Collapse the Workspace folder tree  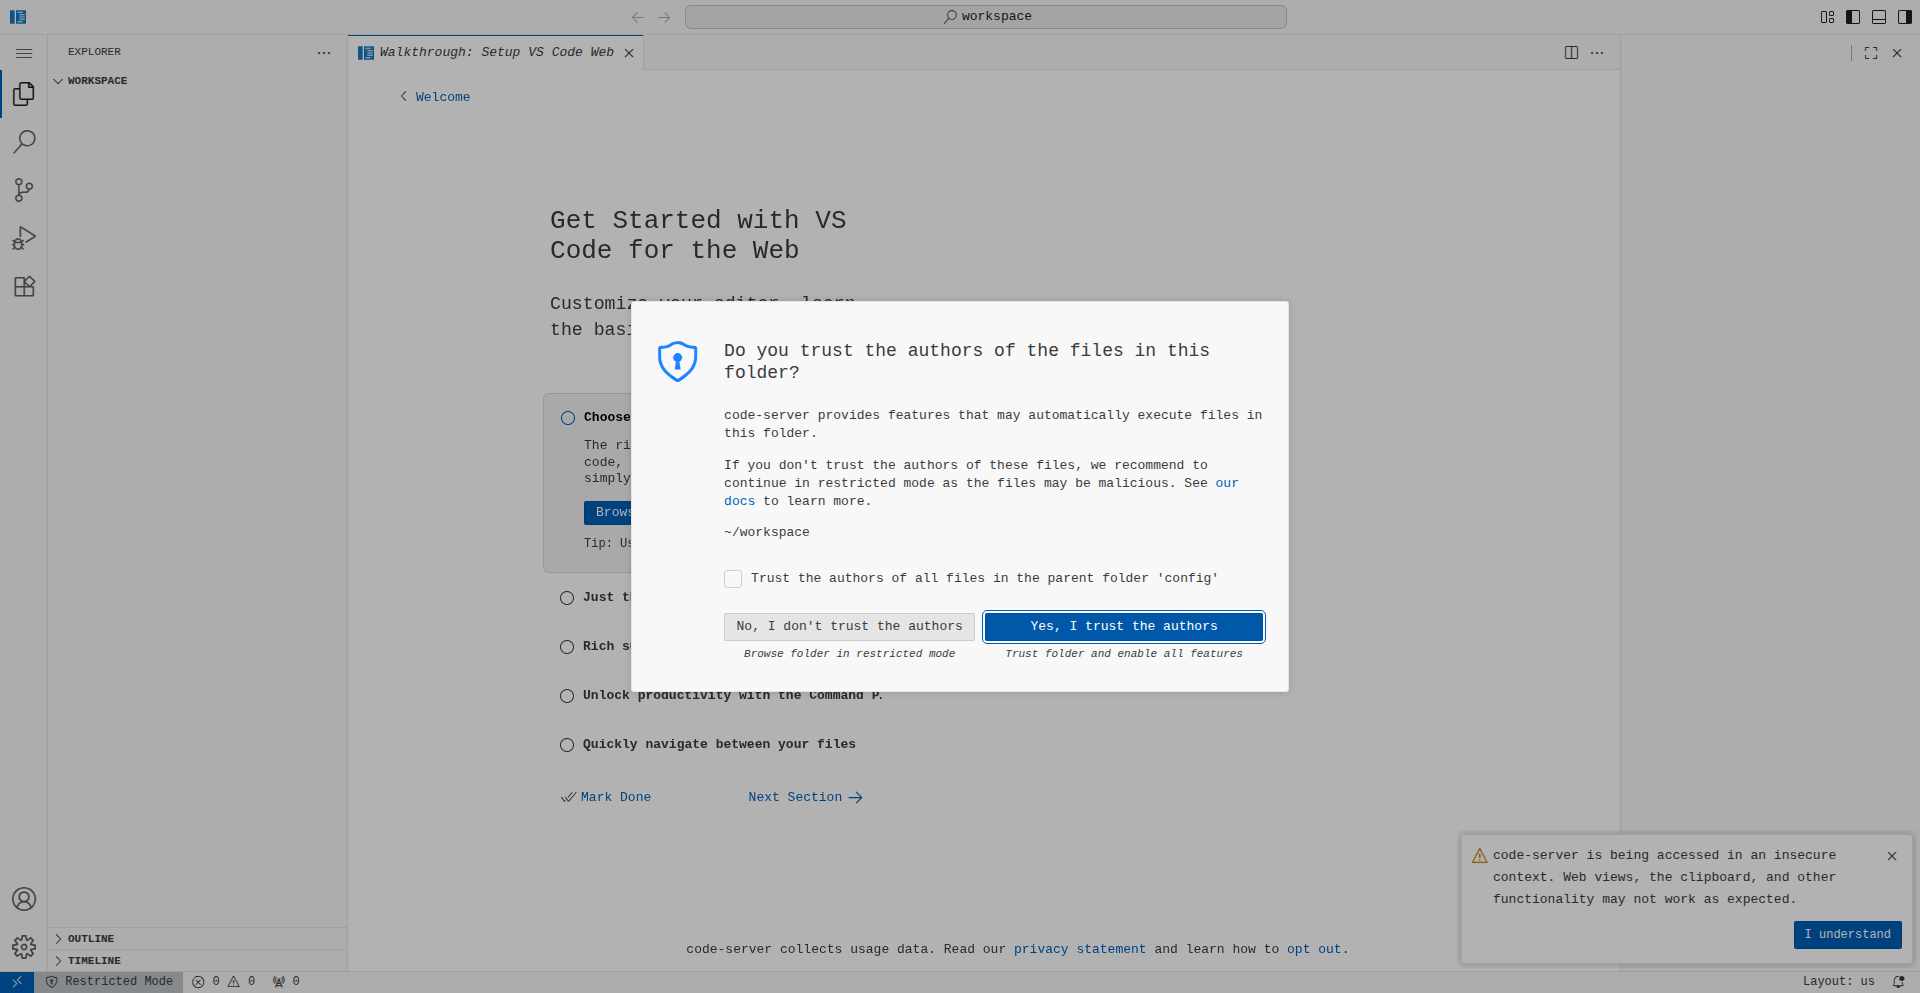[96, 81]
